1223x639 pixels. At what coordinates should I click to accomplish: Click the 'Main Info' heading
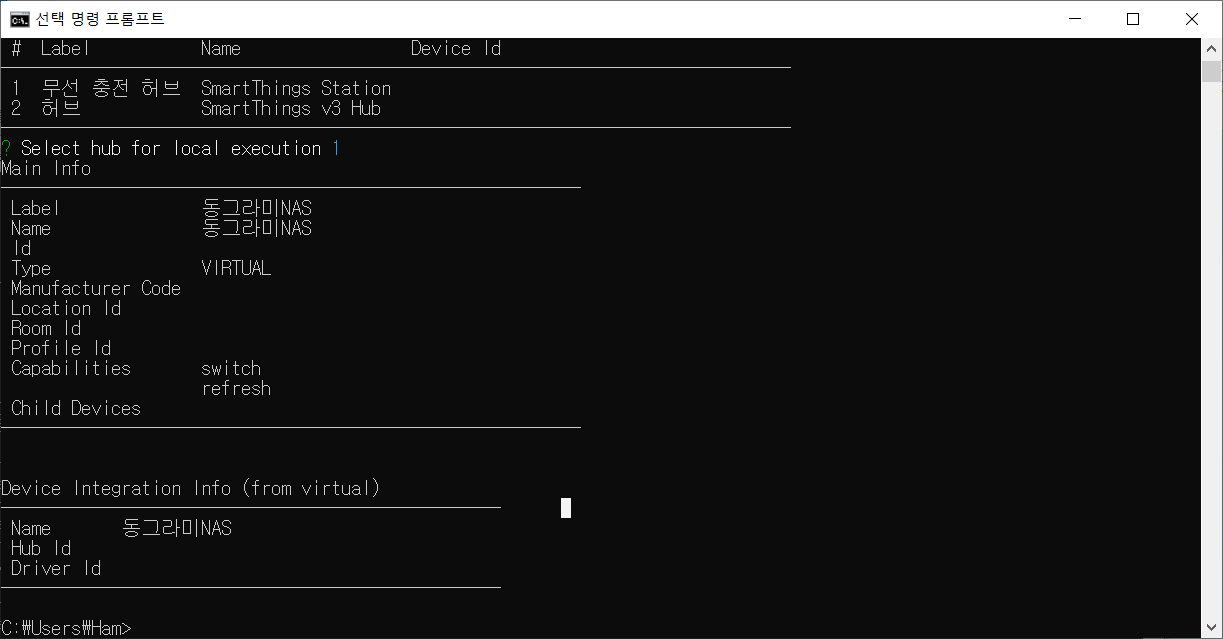click(x=46, y=168)
